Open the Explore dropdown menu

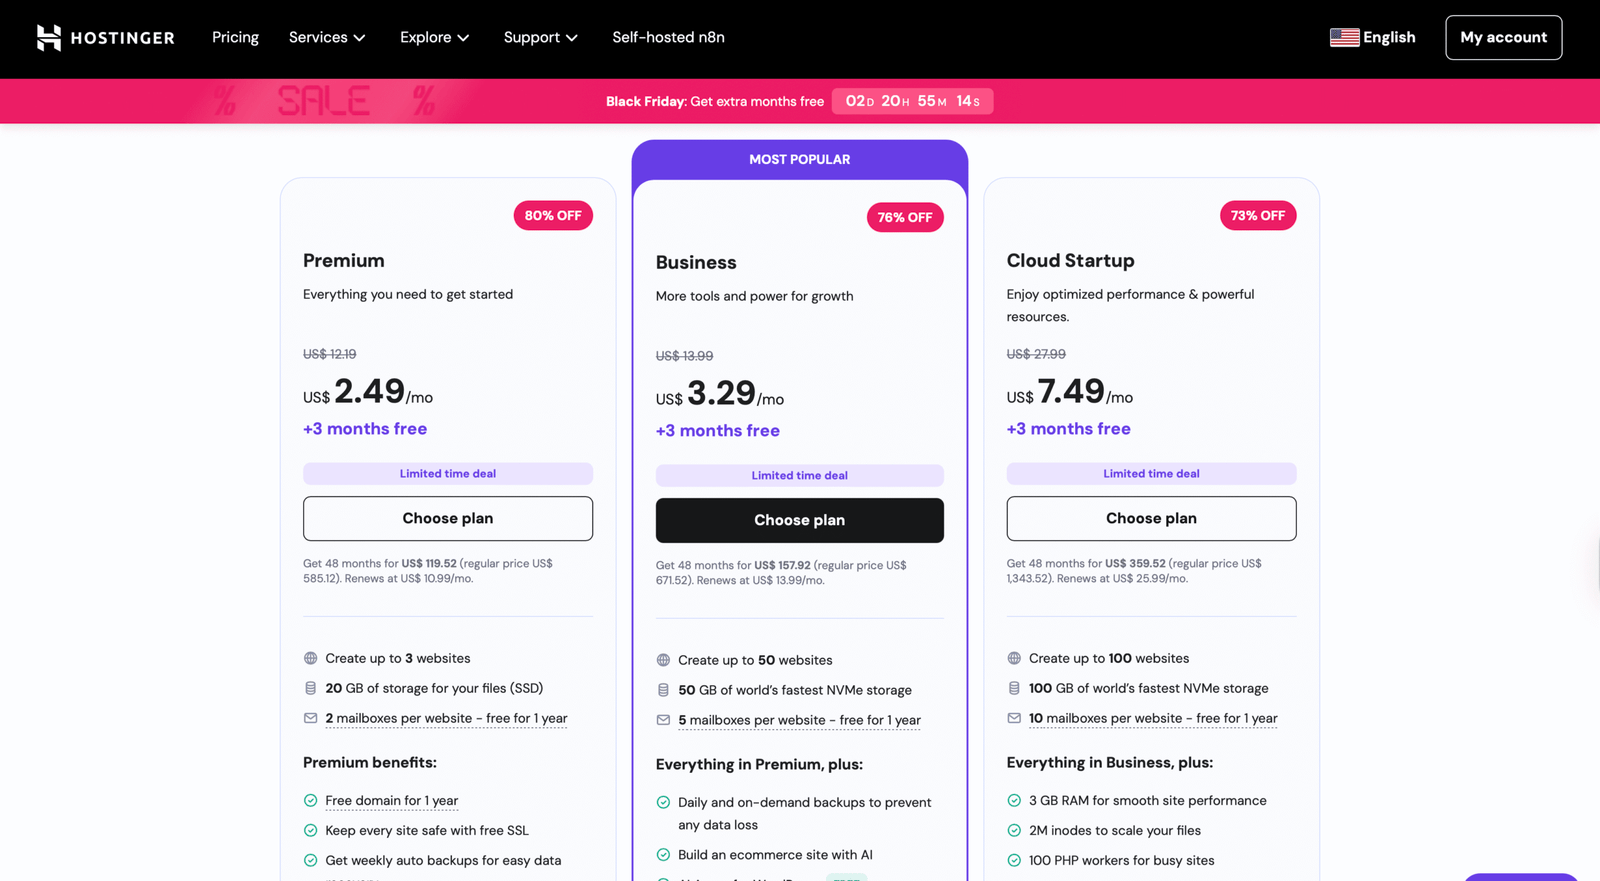pyautogui.click(x=434, y=38)
